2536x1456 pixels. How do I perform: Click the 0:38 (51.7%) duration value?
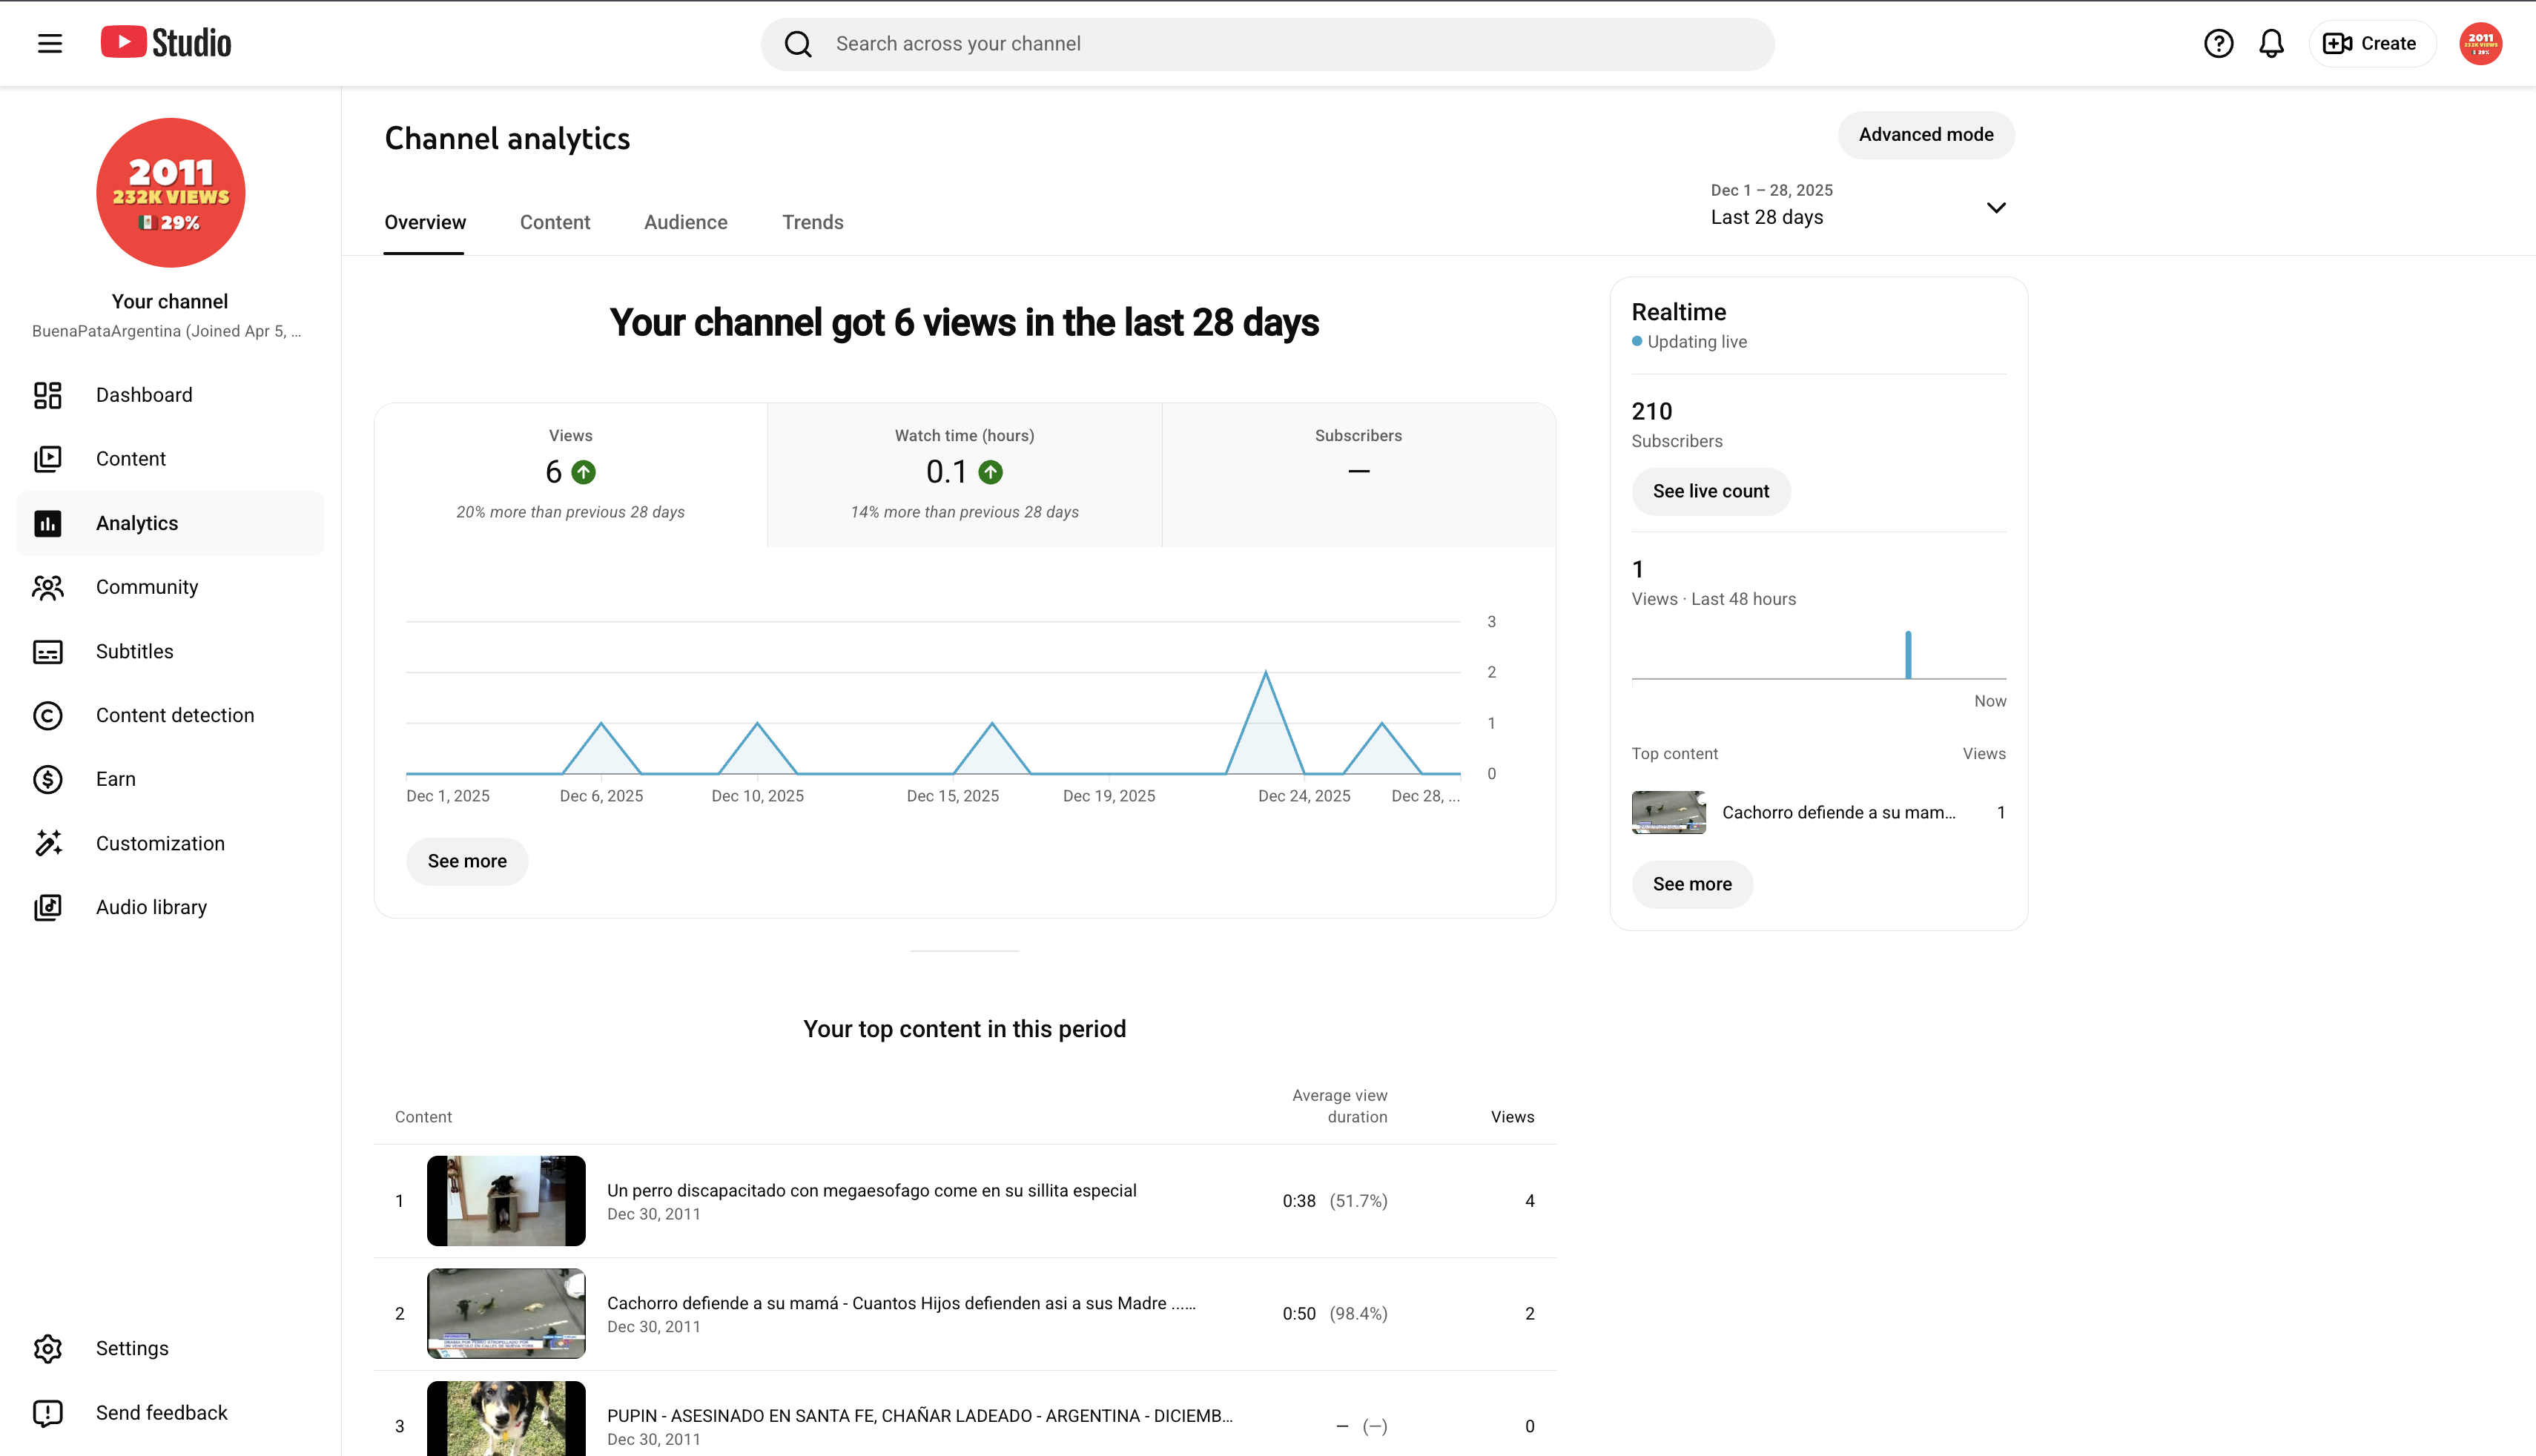tap(1335, 1201)
